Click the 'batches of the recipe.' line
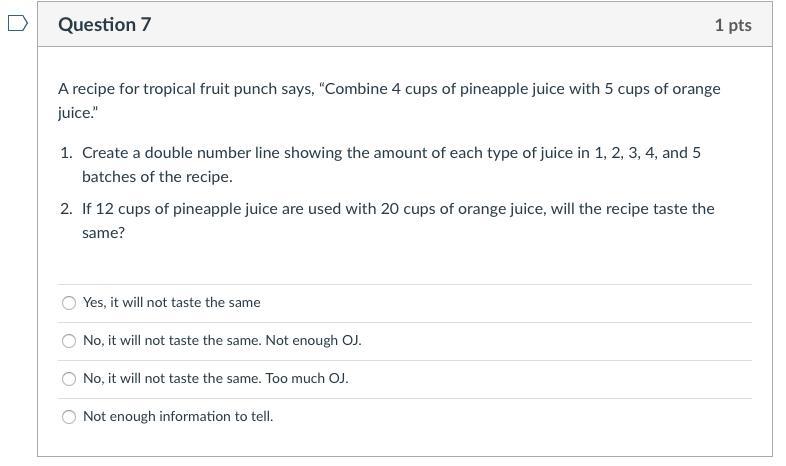Image resolution: width=786 pixels, height=466 pixels. coord(157,177)
